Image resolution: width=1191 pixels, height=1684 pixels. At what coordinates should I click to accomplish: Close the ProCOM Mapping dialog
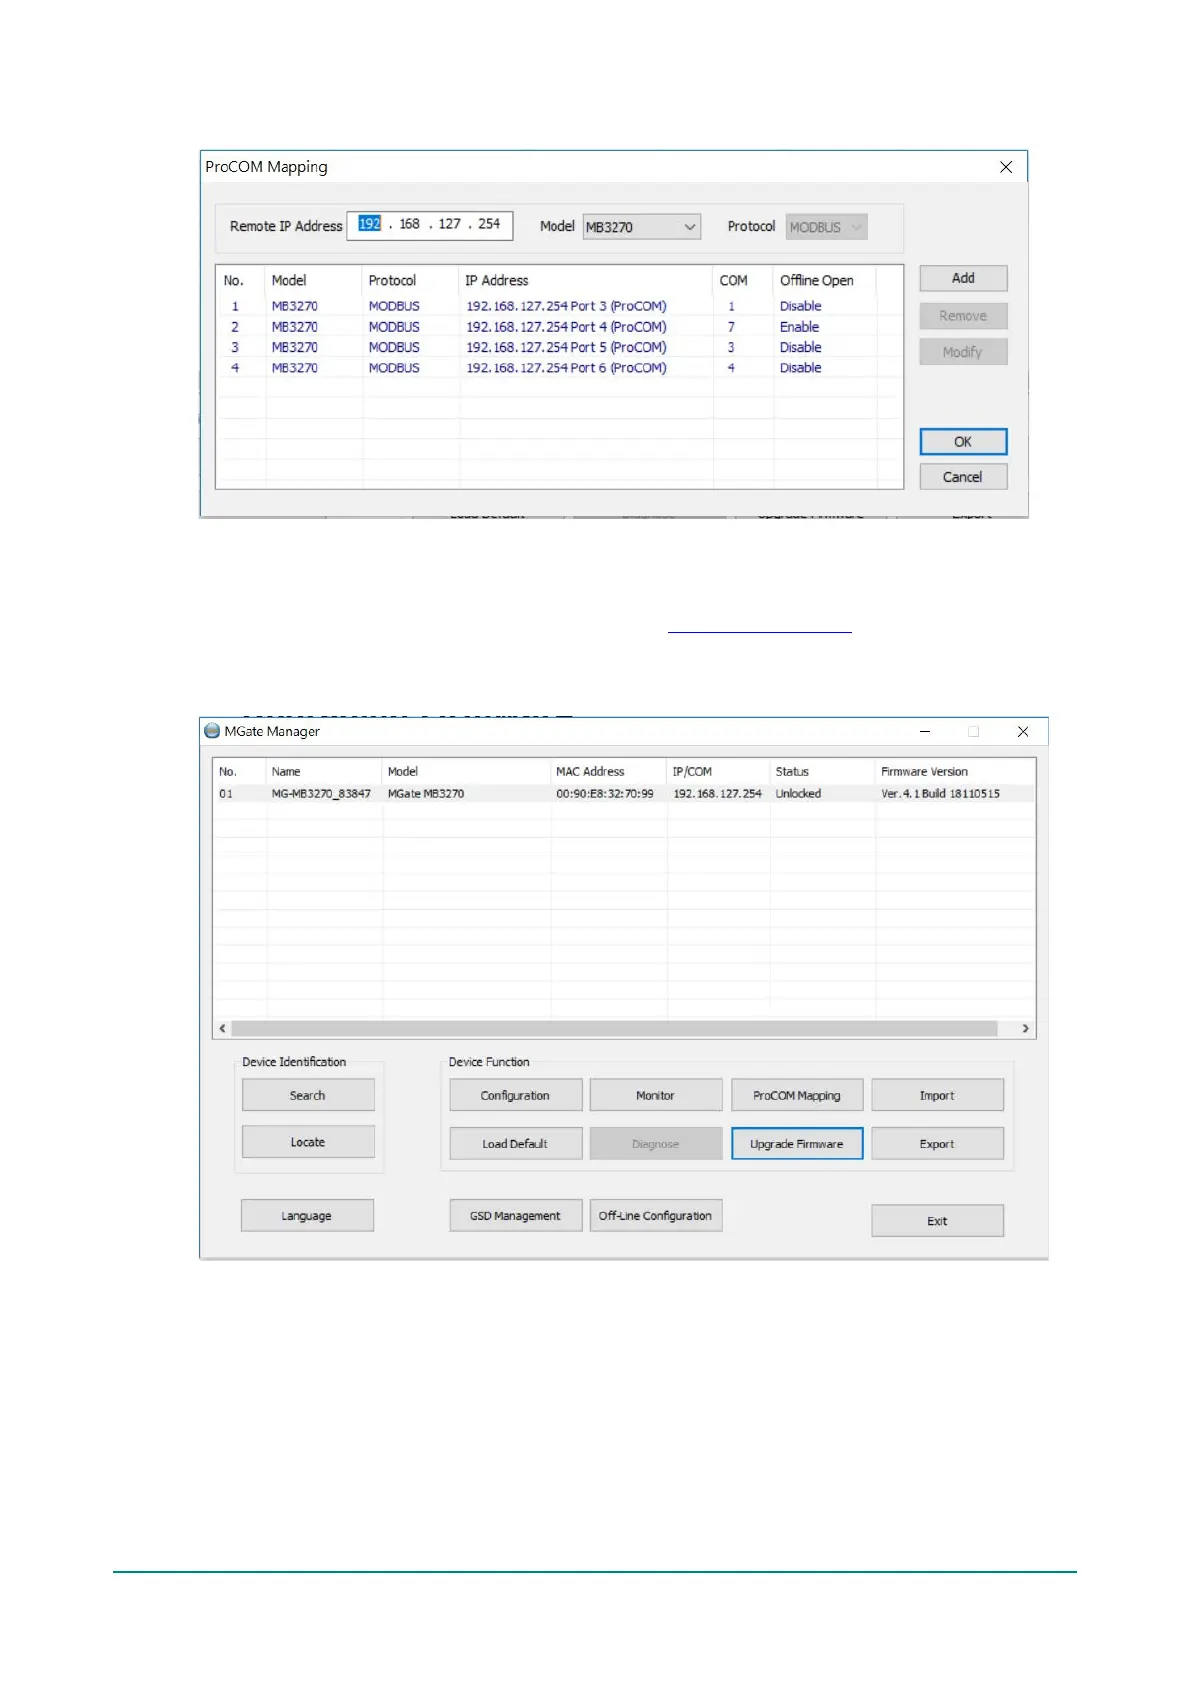[x=1006, y=167]
